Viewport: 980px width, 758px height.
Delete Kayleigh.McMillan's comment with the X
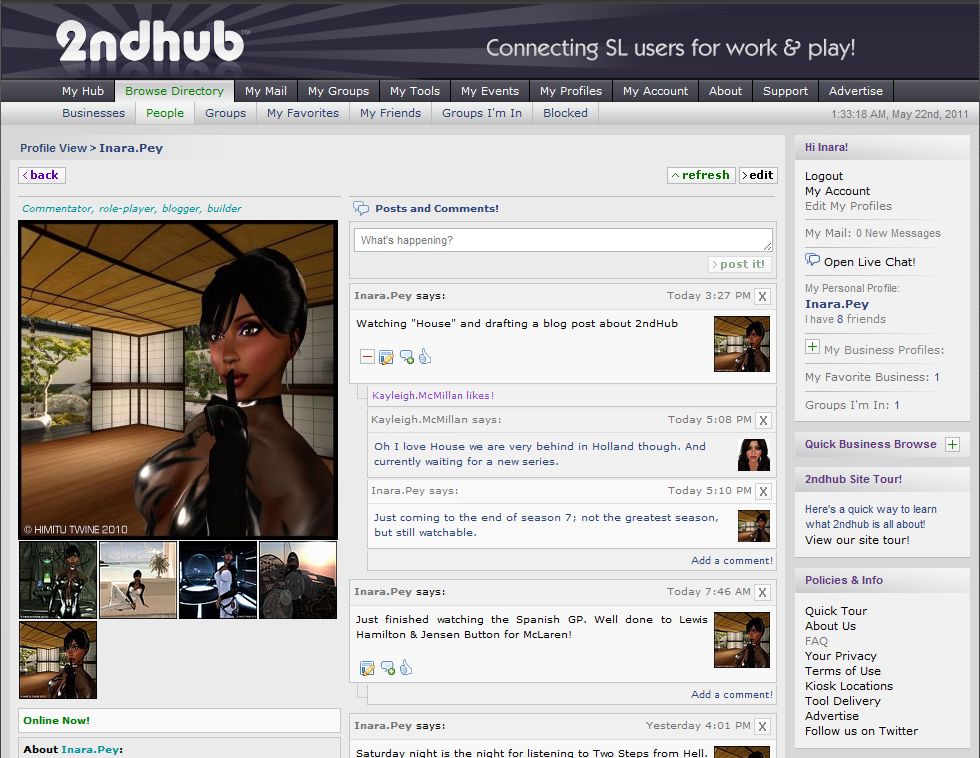click(x=763, y=420)
